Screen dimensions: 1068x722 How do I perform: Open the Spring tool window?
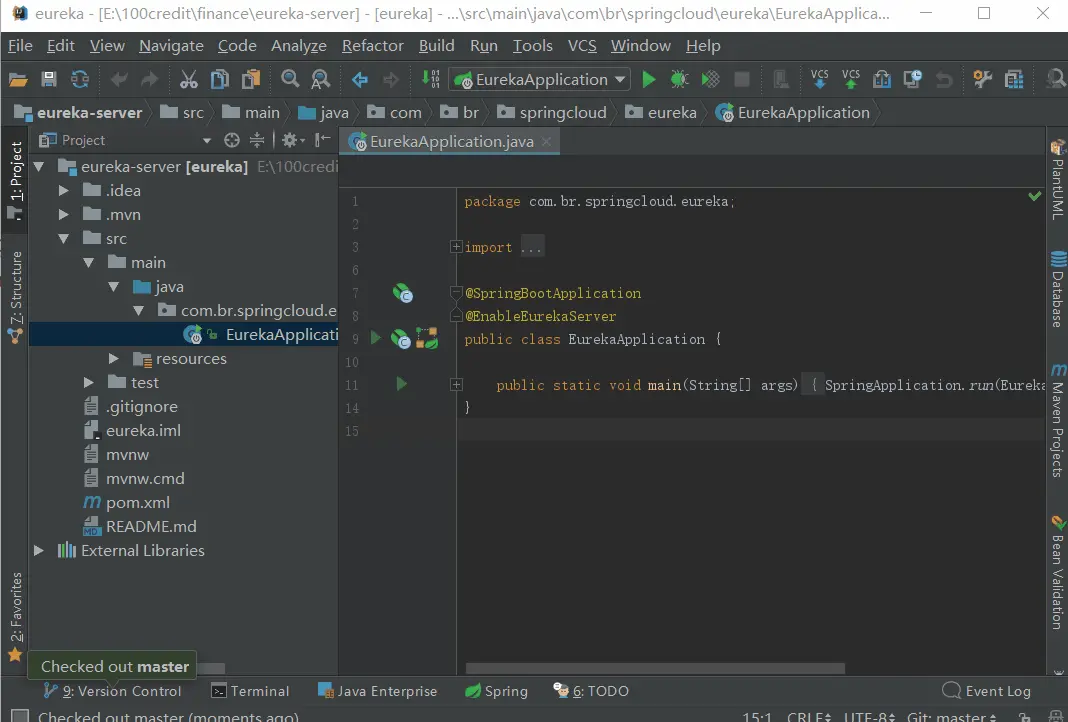point(497,691)
